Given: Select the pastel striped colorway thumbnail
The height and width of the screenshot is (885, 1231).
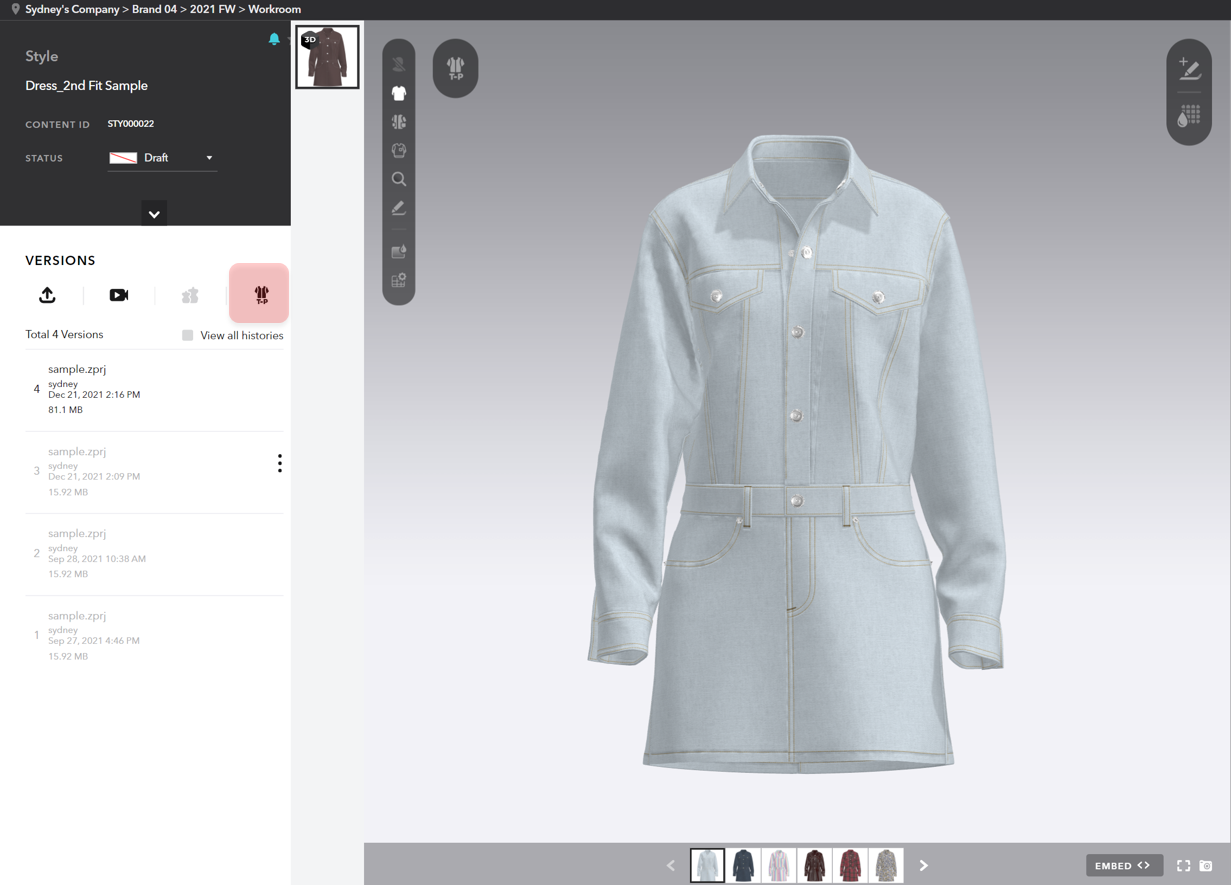Looking at the screenshot, I should [x=779, y=865].
